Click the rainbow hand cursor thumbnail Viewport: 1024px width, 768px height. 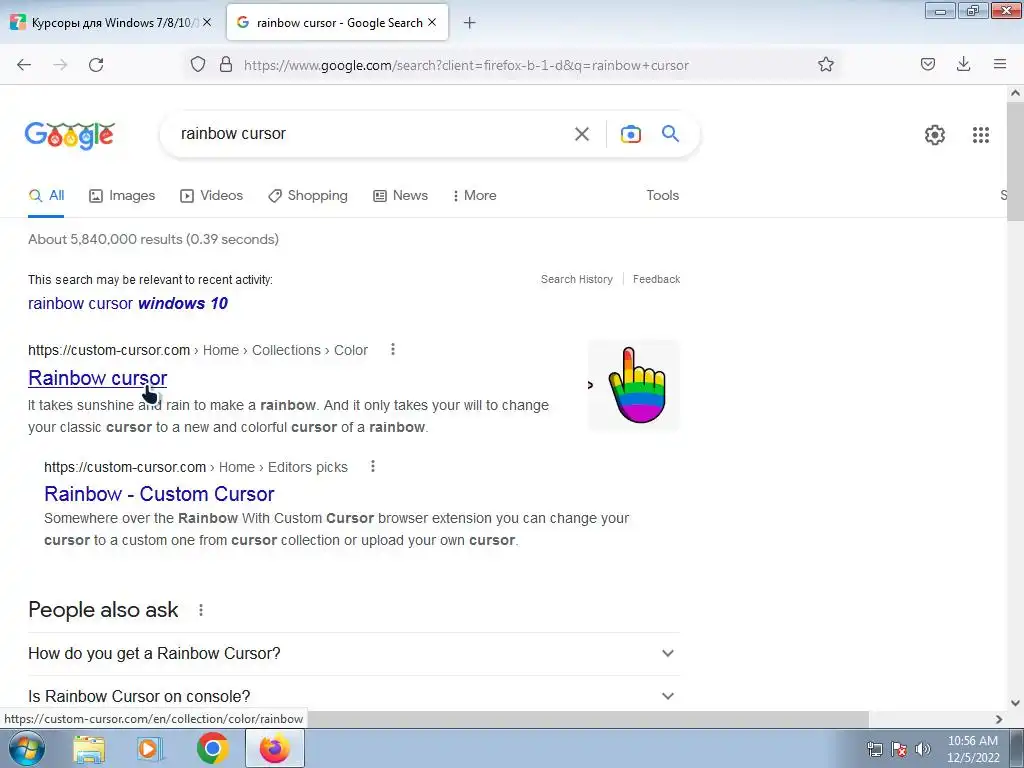click(633, 385)
